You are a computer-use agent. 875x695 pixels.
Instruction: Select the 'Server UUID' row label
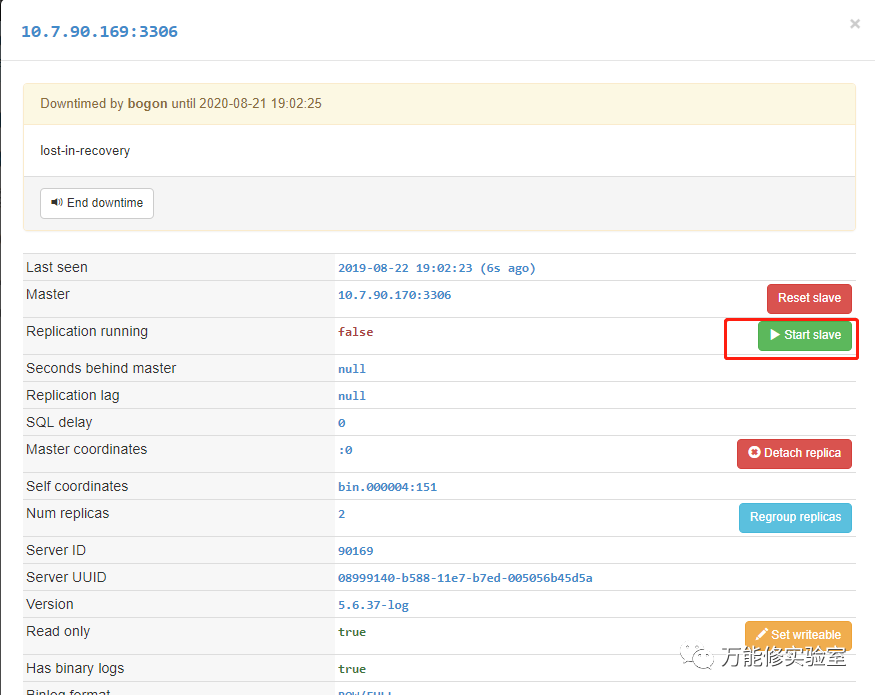[x=66, y=577]
